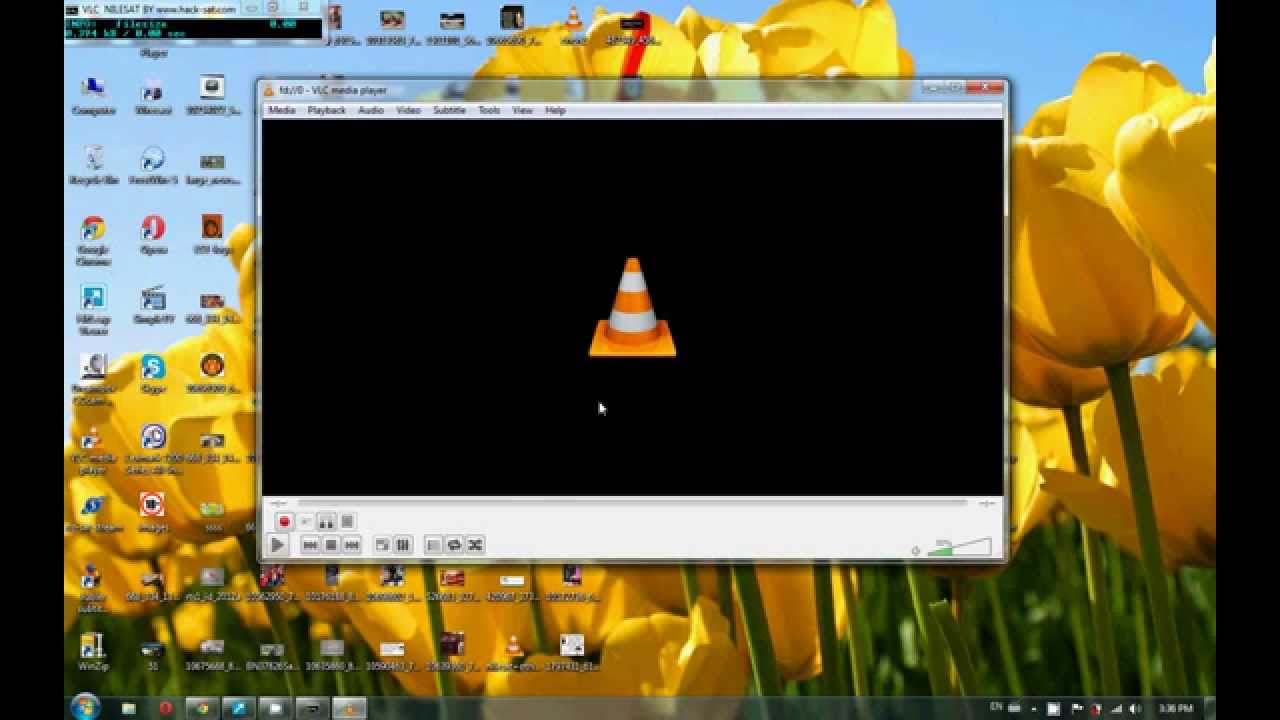
Task: Select the Skype desktop shortcut
Action: point(153,373)
